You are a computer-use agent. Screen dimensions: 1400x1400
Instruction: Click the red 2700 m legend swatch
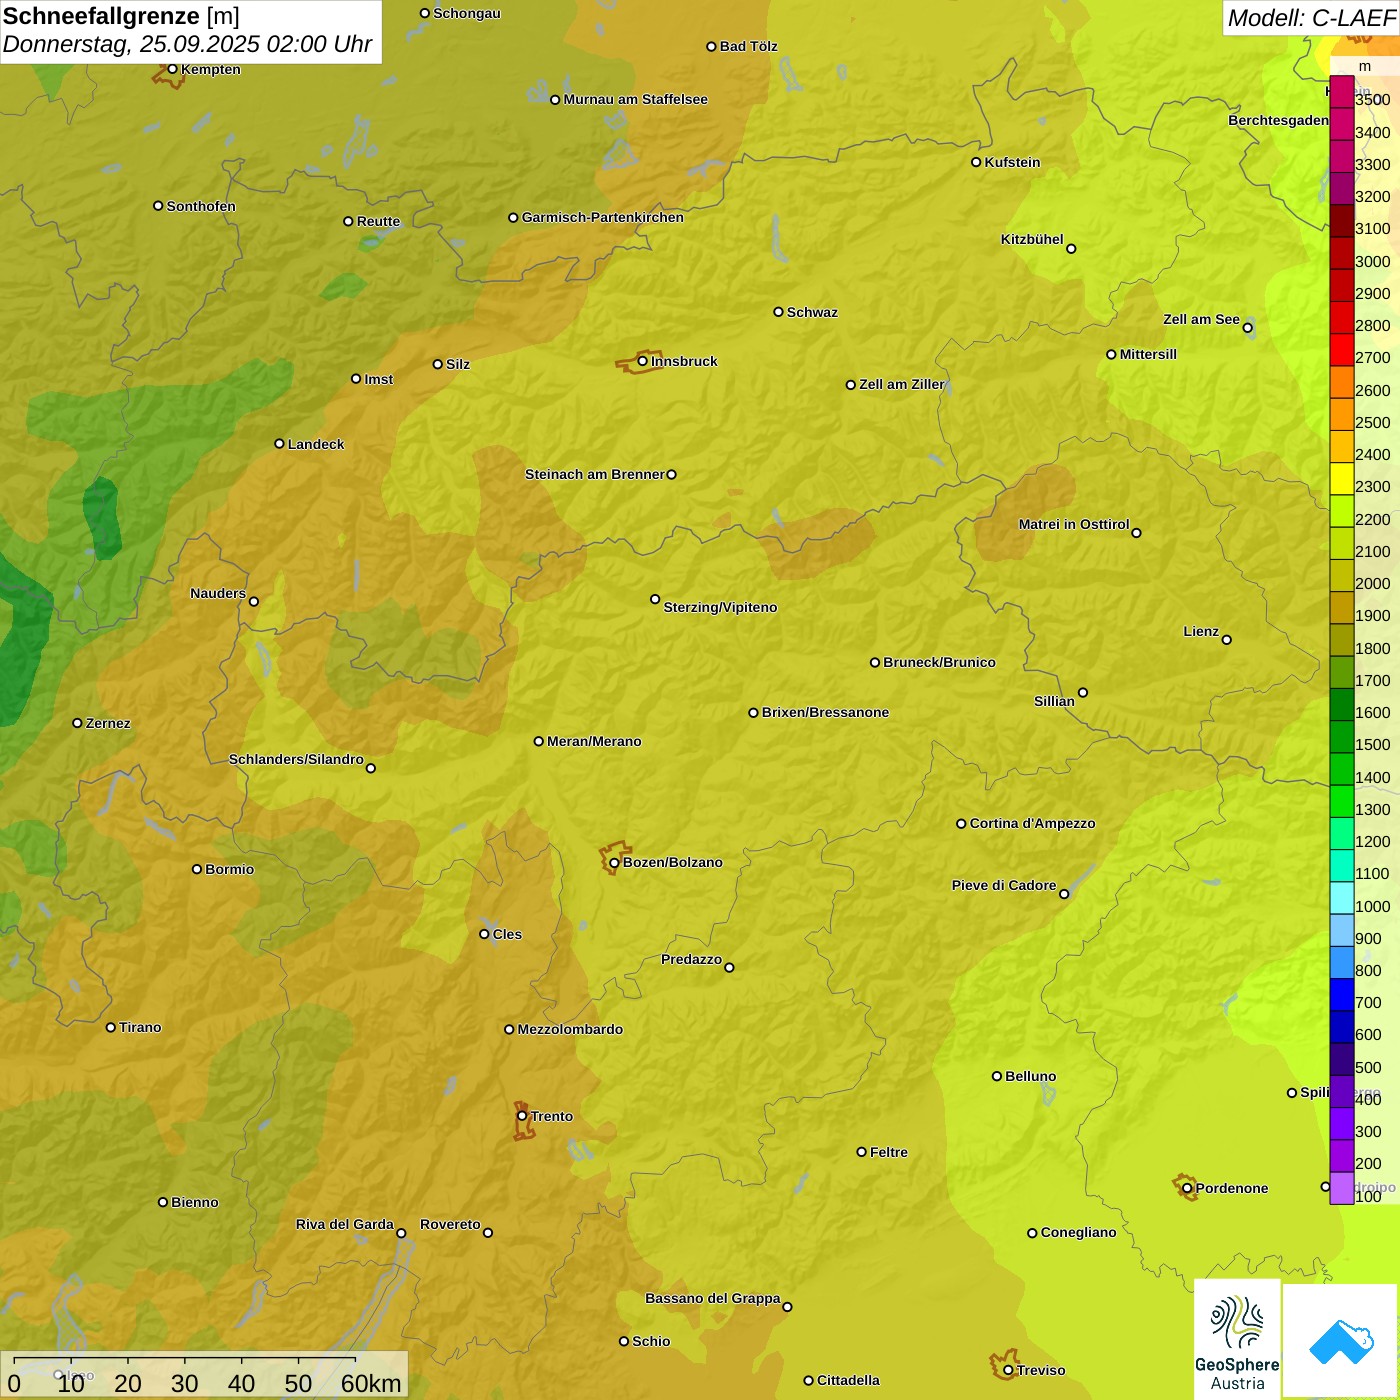click(1342, 350)
